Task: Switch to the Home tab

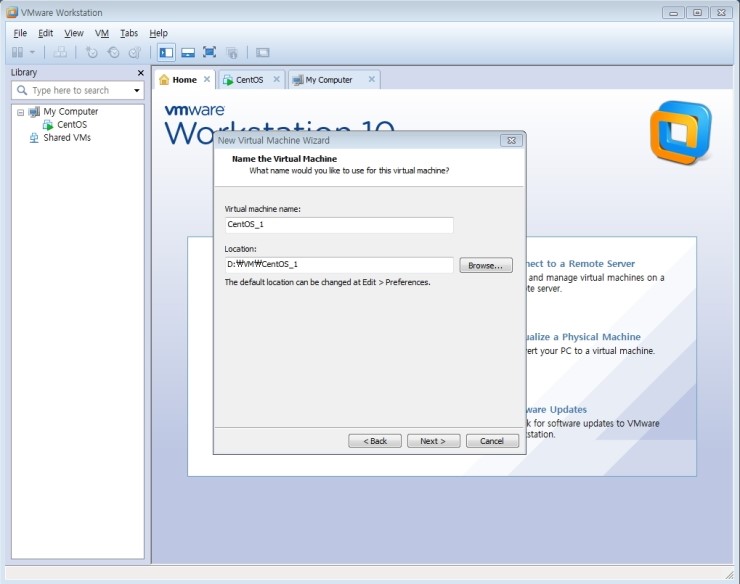Action: tap(184, 80)
